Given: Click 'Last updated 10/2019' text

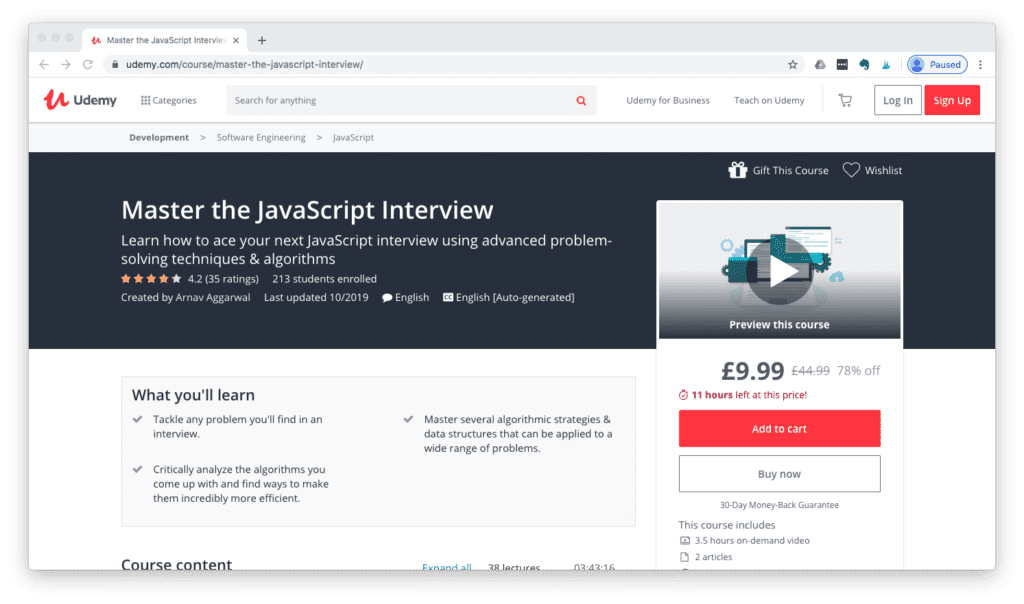Looking at the screenshot, I should [316, 297].
